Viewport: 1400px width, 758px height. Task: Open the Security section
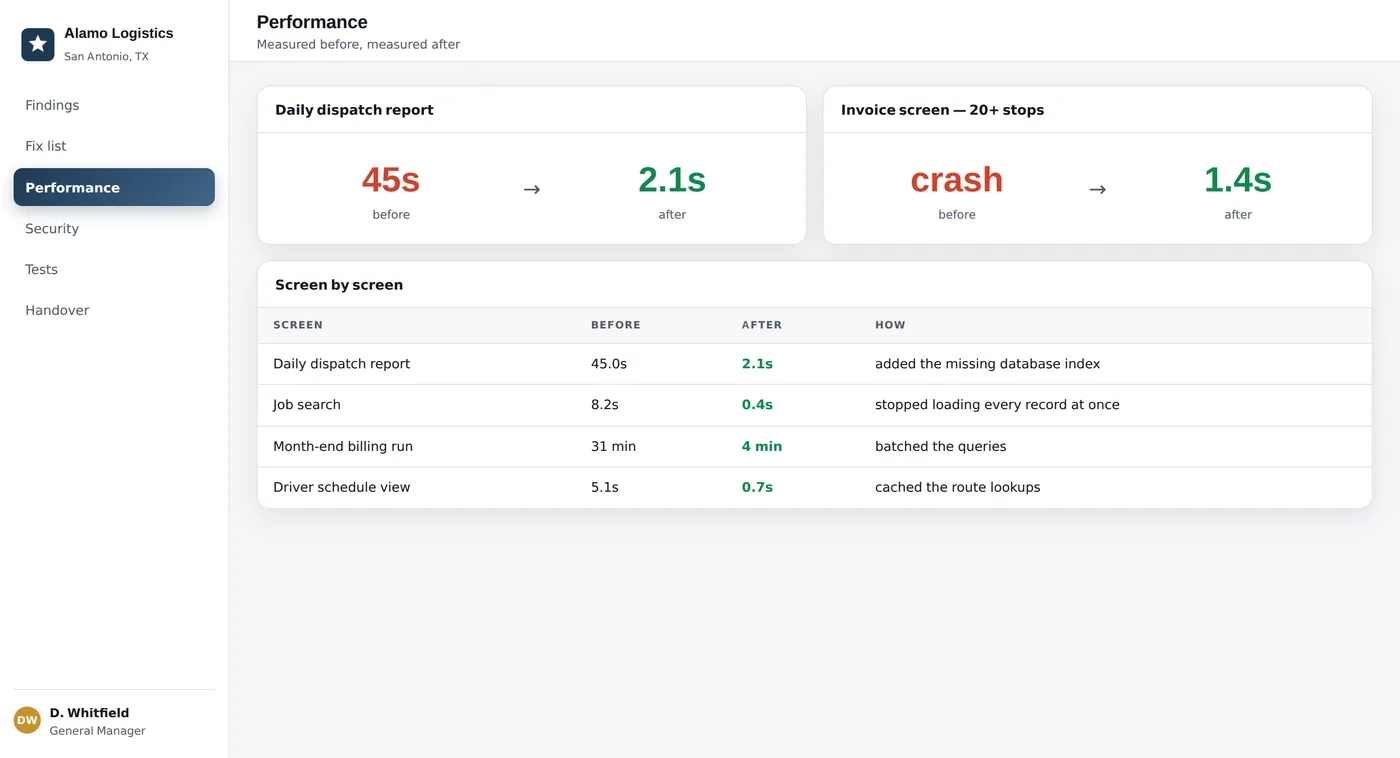pos(114,228)
